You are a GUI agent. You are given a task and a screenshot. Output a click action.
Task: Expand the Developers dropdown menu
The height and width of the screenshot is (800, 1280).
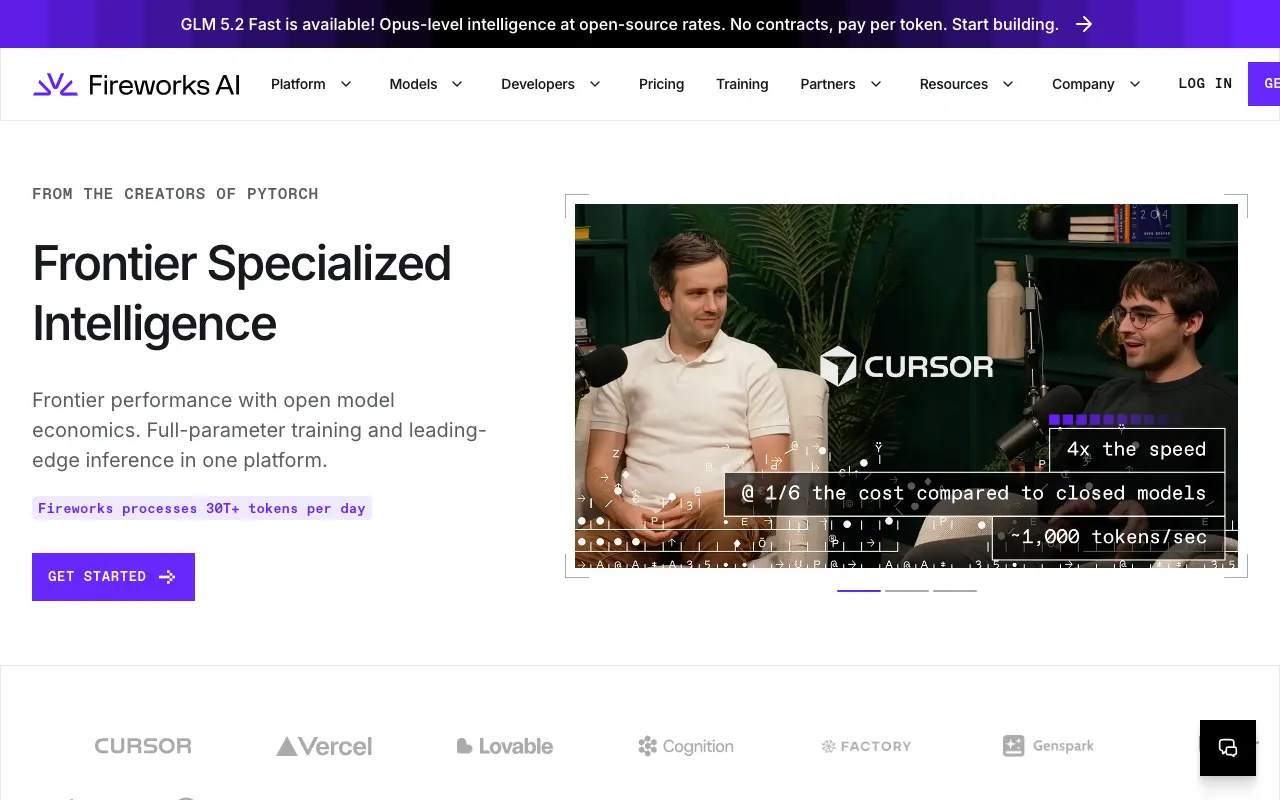click(x=551, y=84)
